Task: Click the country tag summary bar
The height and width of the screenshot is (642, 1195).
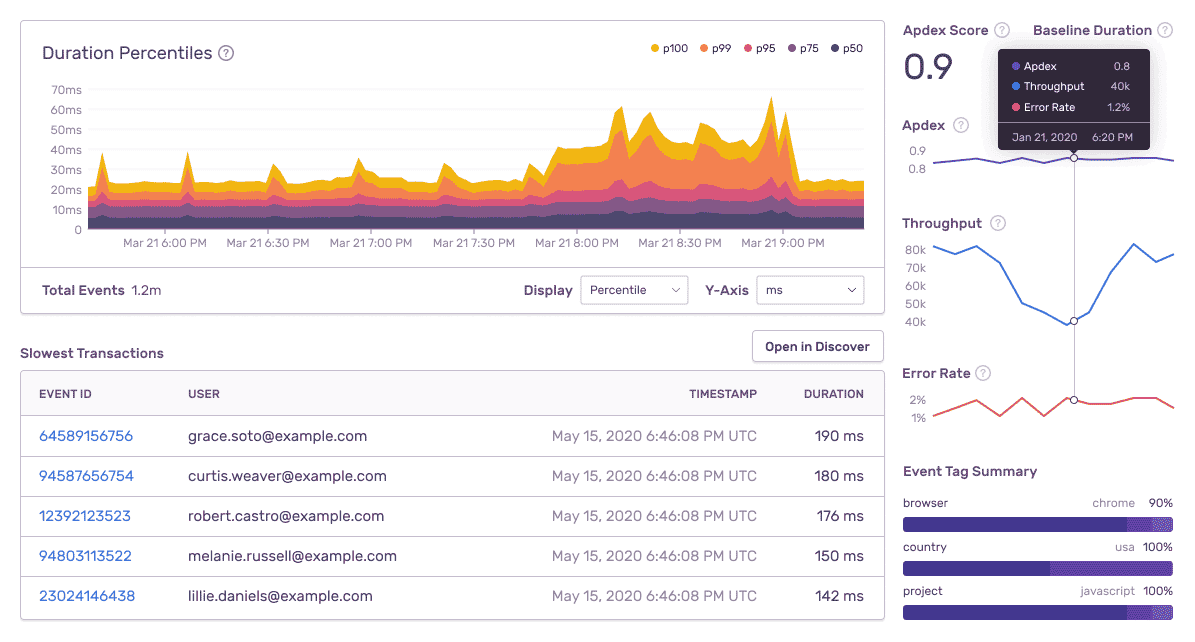Action: (x=1038, y=569)
